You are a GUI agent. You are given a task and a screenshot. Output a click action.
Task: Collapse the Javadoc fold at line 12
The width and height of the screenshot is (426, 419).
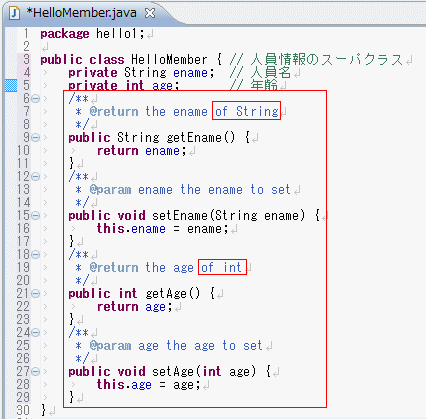pos(36,176)
